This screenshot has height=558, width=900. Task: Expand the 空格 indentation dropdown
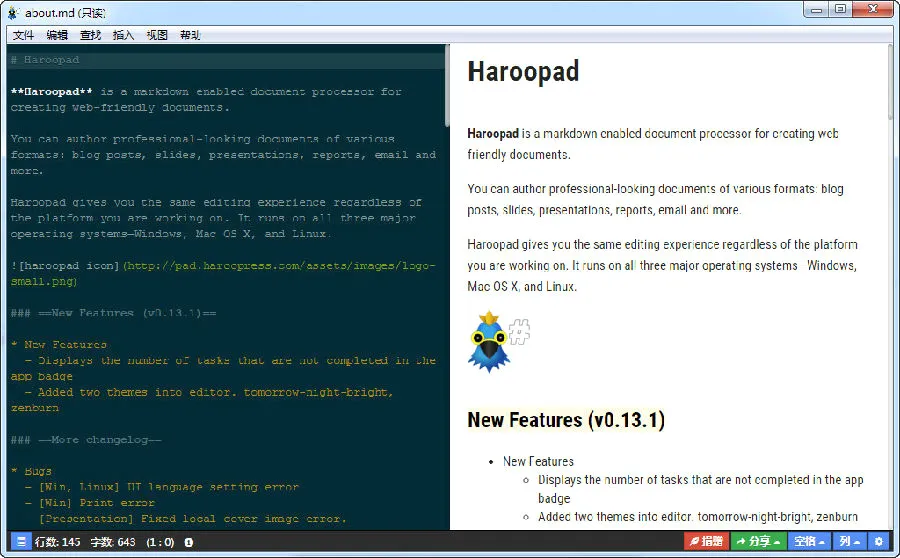(x=809, y=541)
